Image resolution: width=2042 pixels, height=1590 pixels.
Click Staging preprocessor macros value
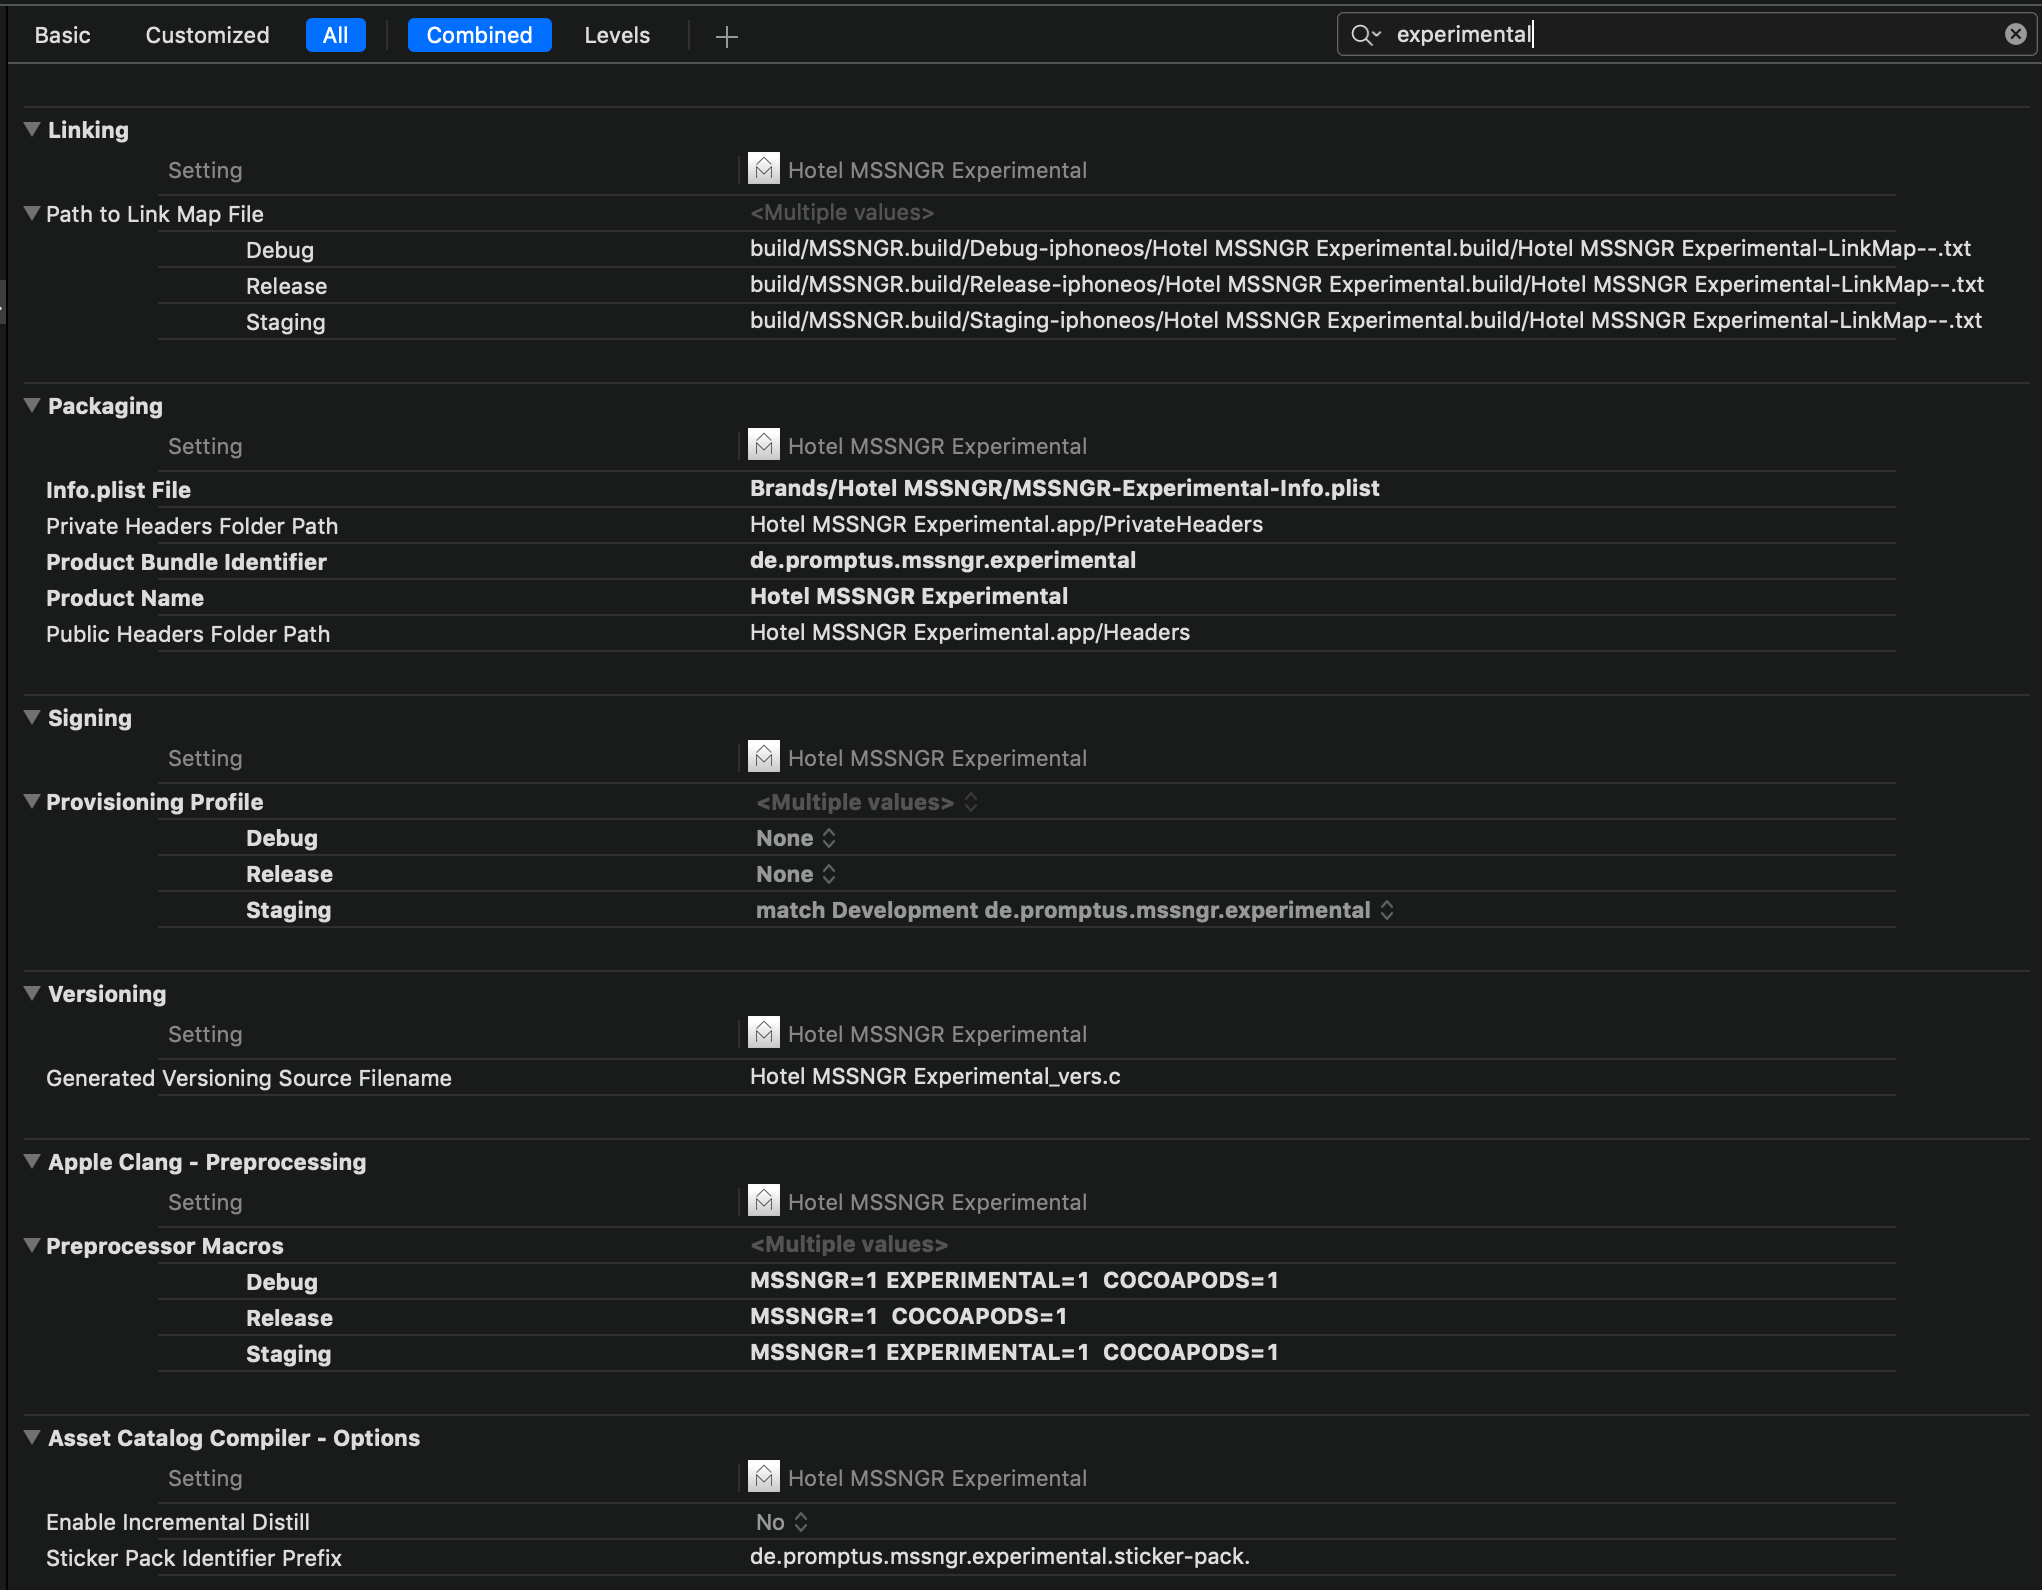point(1014,1352)
